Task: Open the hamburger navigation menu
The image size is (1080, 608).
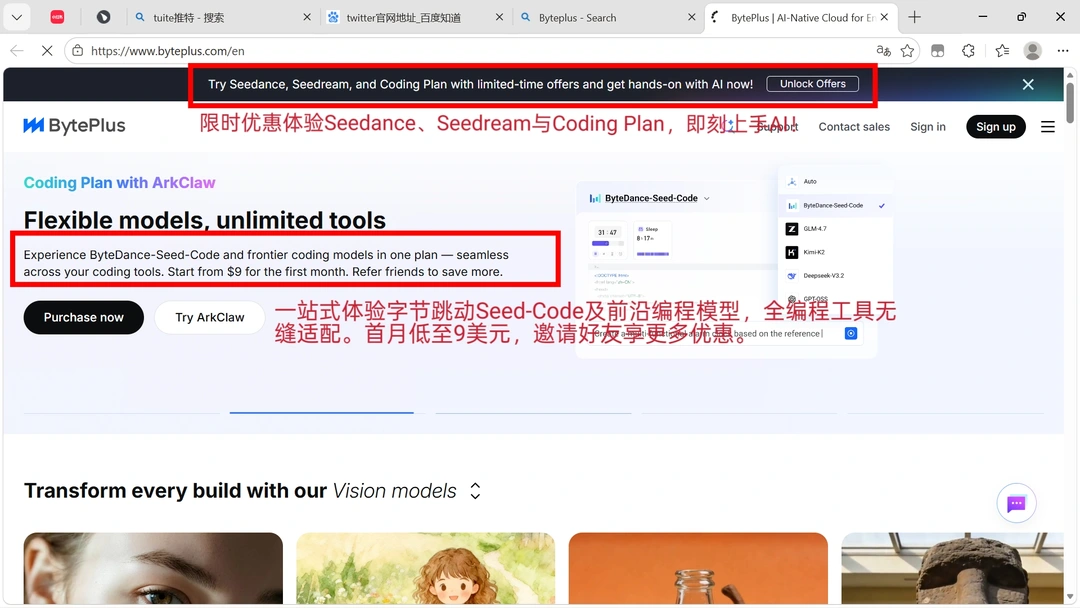Action: click(x=1048, y=127)
